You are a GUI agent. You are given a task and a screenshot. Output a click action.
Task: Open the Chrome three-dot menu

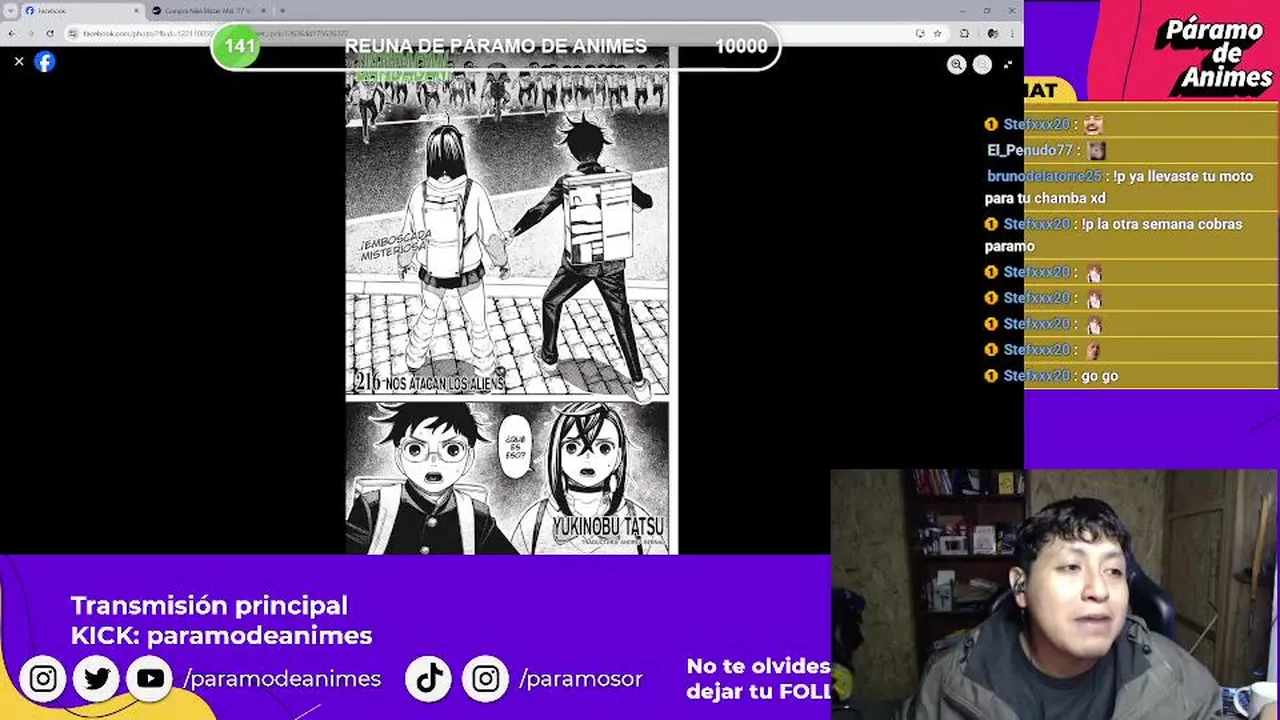pyautogui.click(x=1013, y=33)
